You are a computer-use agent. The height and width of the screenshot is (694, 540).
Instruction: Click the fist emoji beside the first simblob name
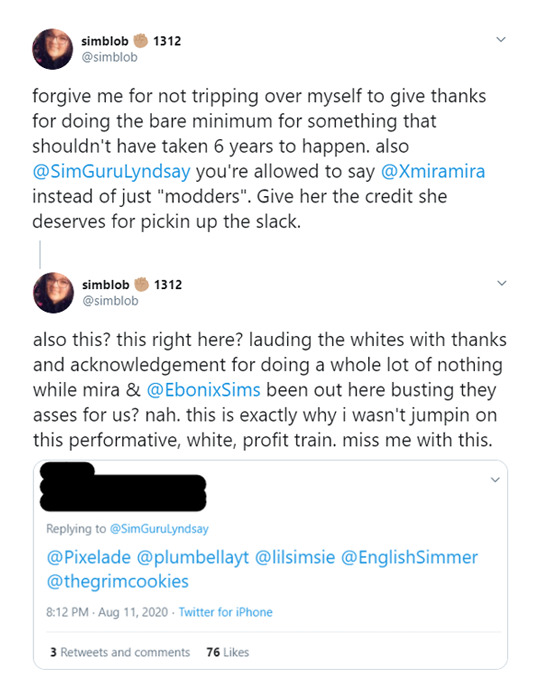(x=141, y=41)
